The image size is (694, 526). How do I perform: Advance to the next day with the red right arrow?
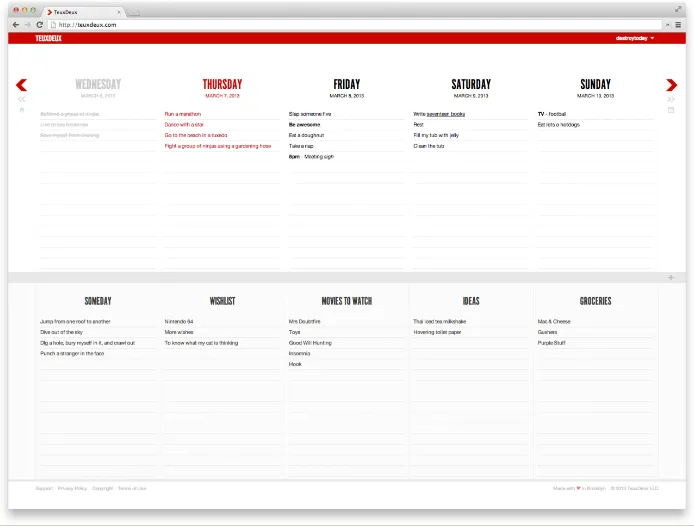(x=671, y=85)
